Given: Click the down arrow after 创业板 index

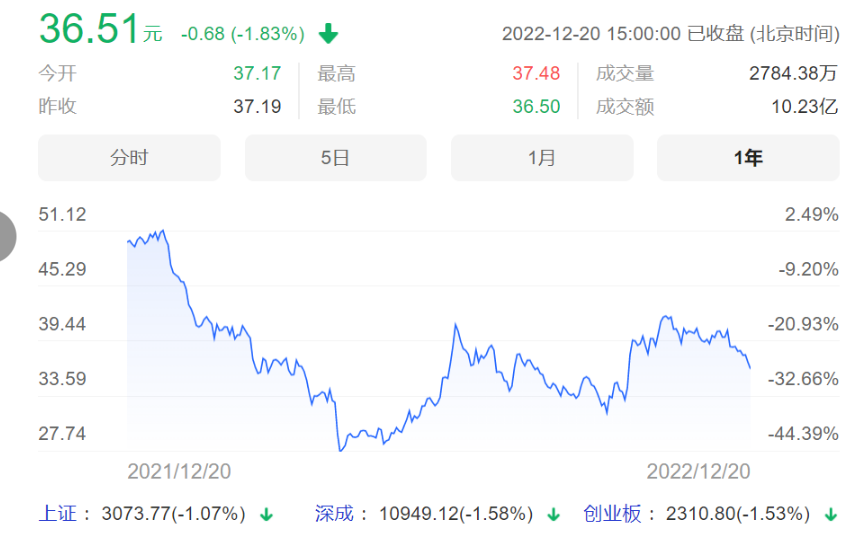Looking at the screenshot, I should (x=830, y=515).
